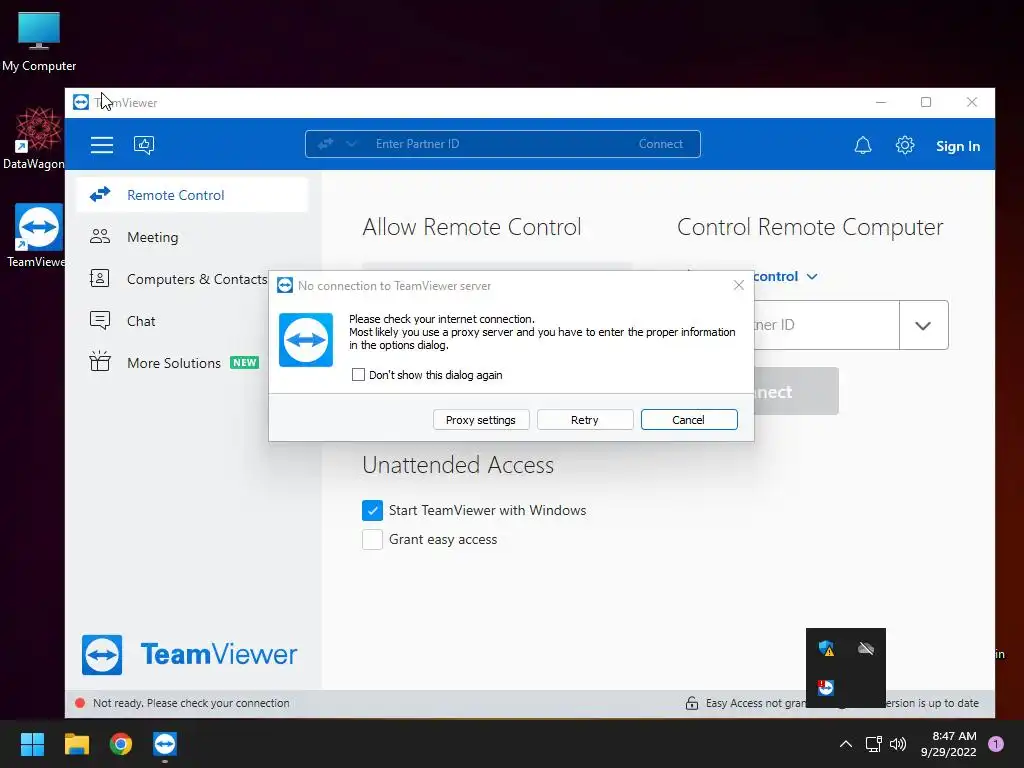Click Retry in connection dialog
The width and height of the screenshot is (1024, 768).
click(584, 420)
